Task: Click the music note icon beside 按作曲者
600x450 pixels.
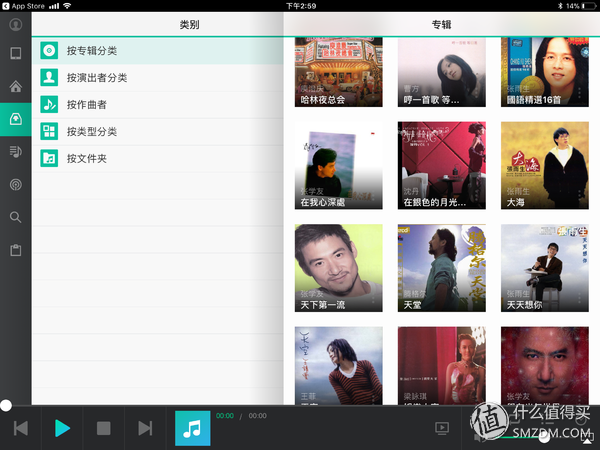Action: (x=49, y=104)
